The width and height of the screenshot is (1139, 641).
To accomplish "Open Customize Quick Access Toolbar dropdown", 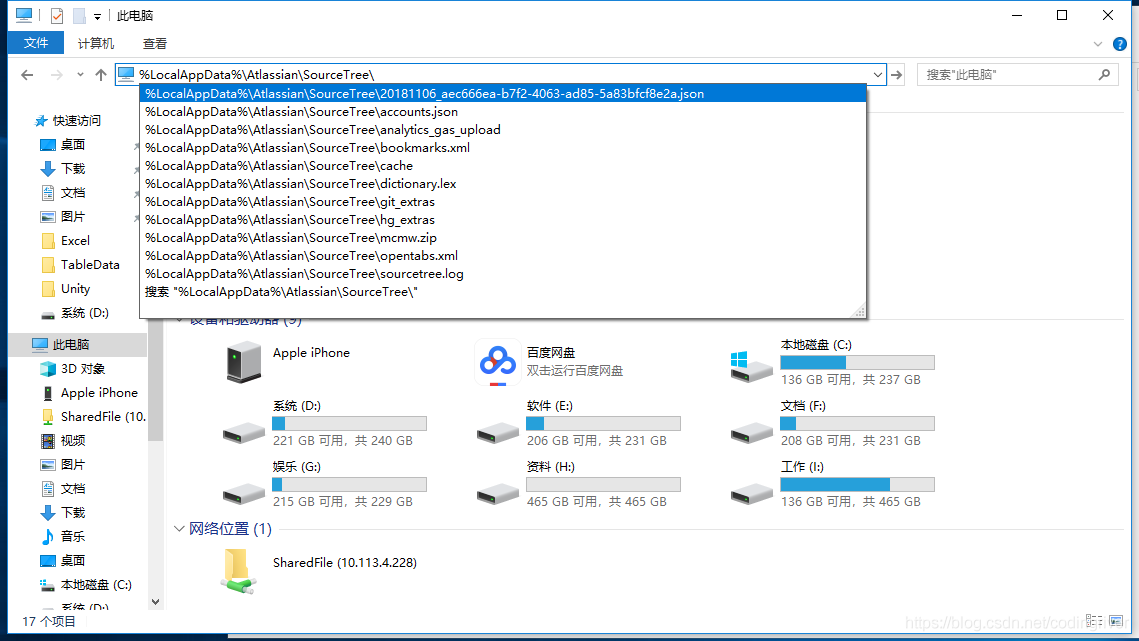I will pyautogui.click(x=97, y=16).
